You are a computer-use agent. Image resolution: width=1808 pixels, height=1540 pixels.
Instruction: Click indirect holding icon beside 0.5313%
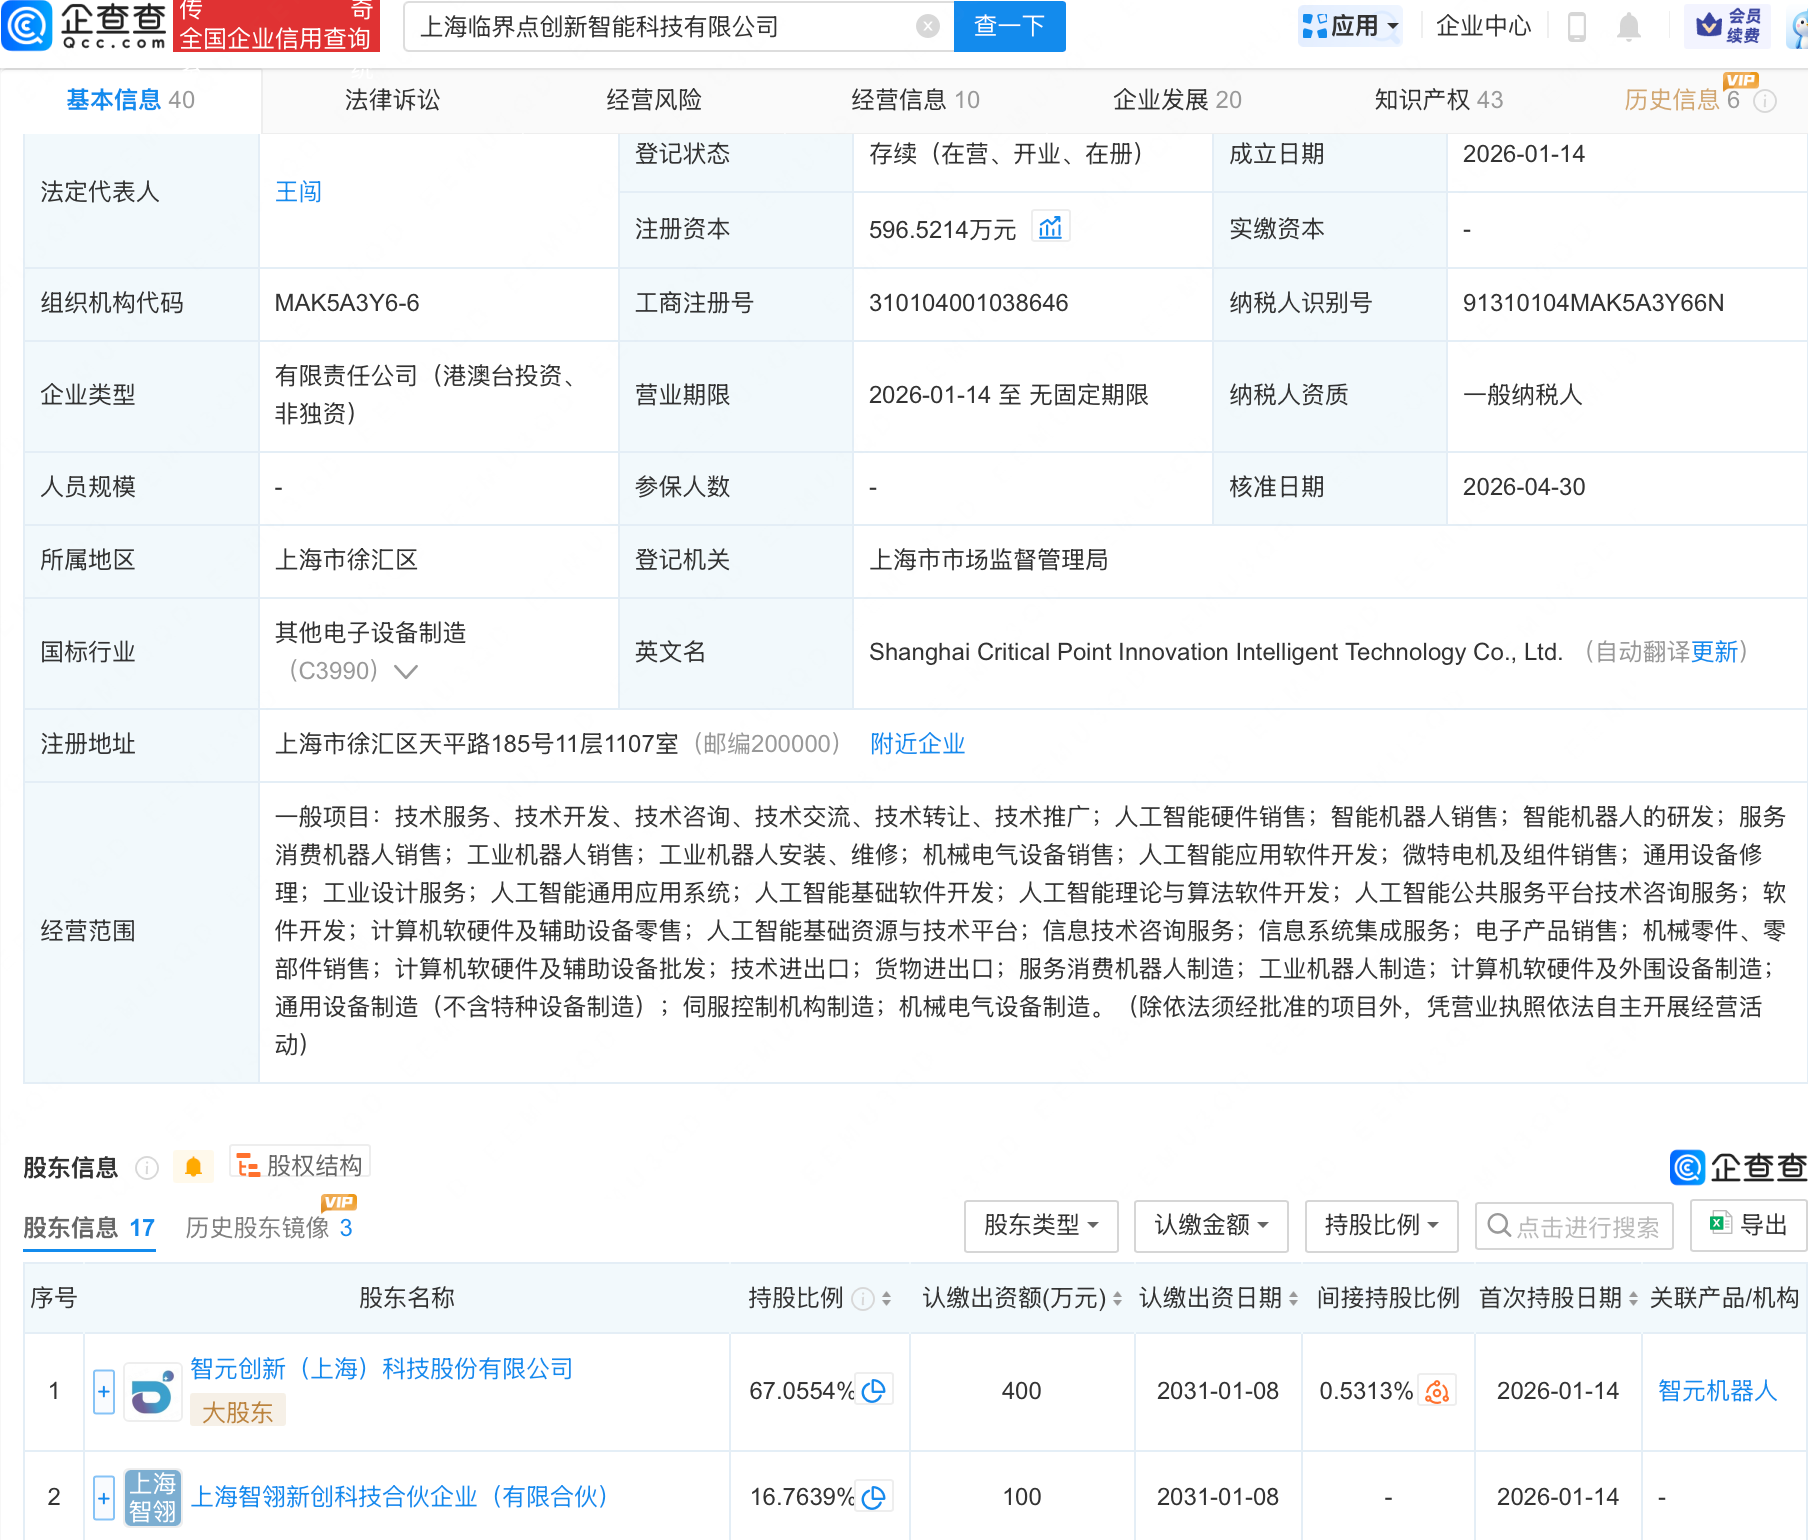pos(1437,1391)
